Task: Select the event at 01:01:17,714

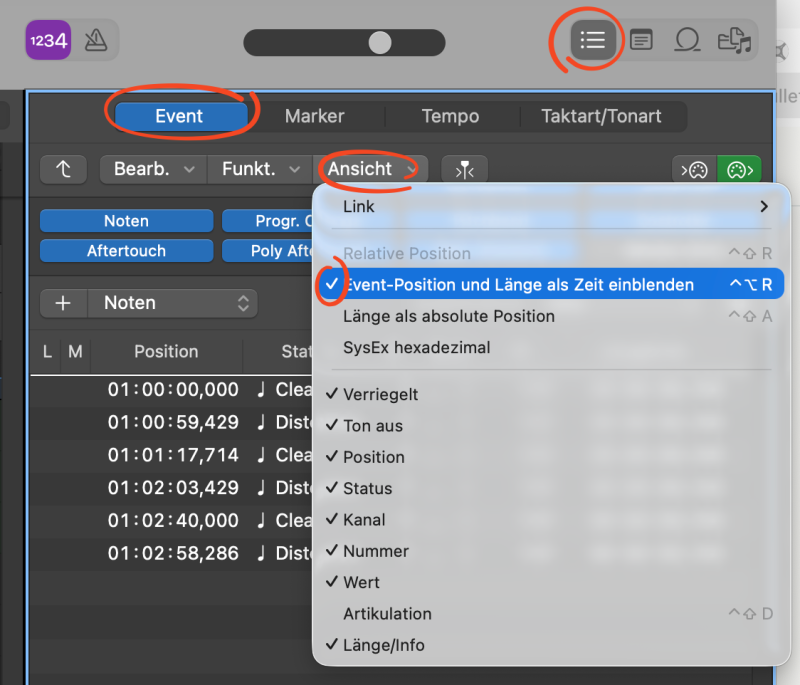Action: click(173, 455)
